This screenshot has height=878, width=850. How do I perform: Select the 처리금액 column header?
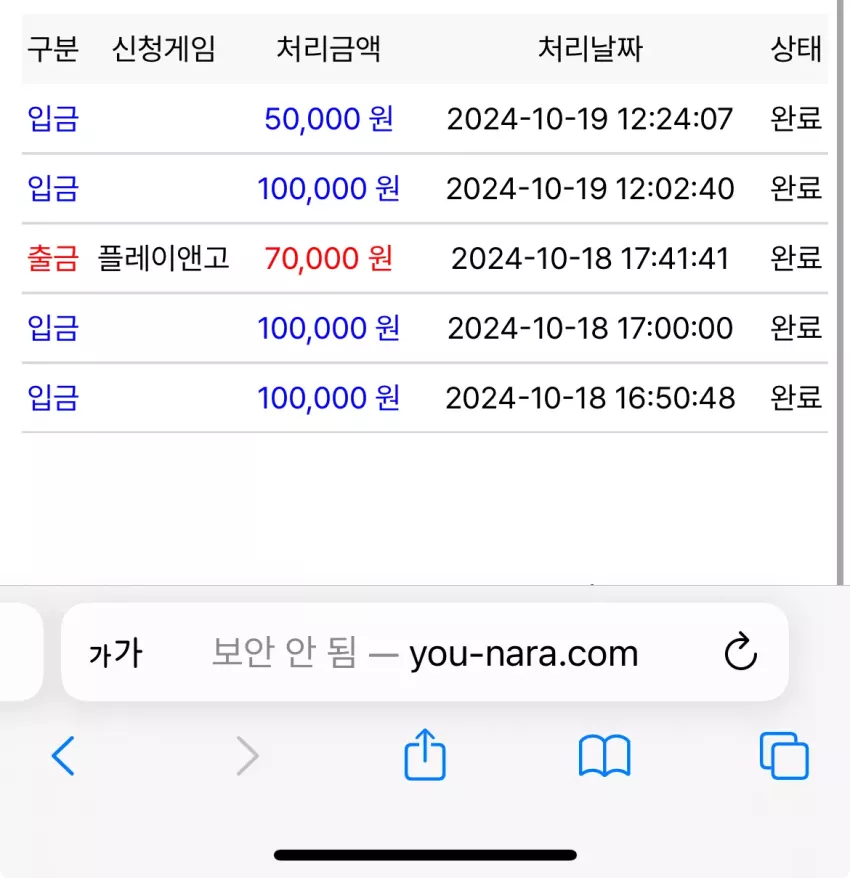pos(329,49)
